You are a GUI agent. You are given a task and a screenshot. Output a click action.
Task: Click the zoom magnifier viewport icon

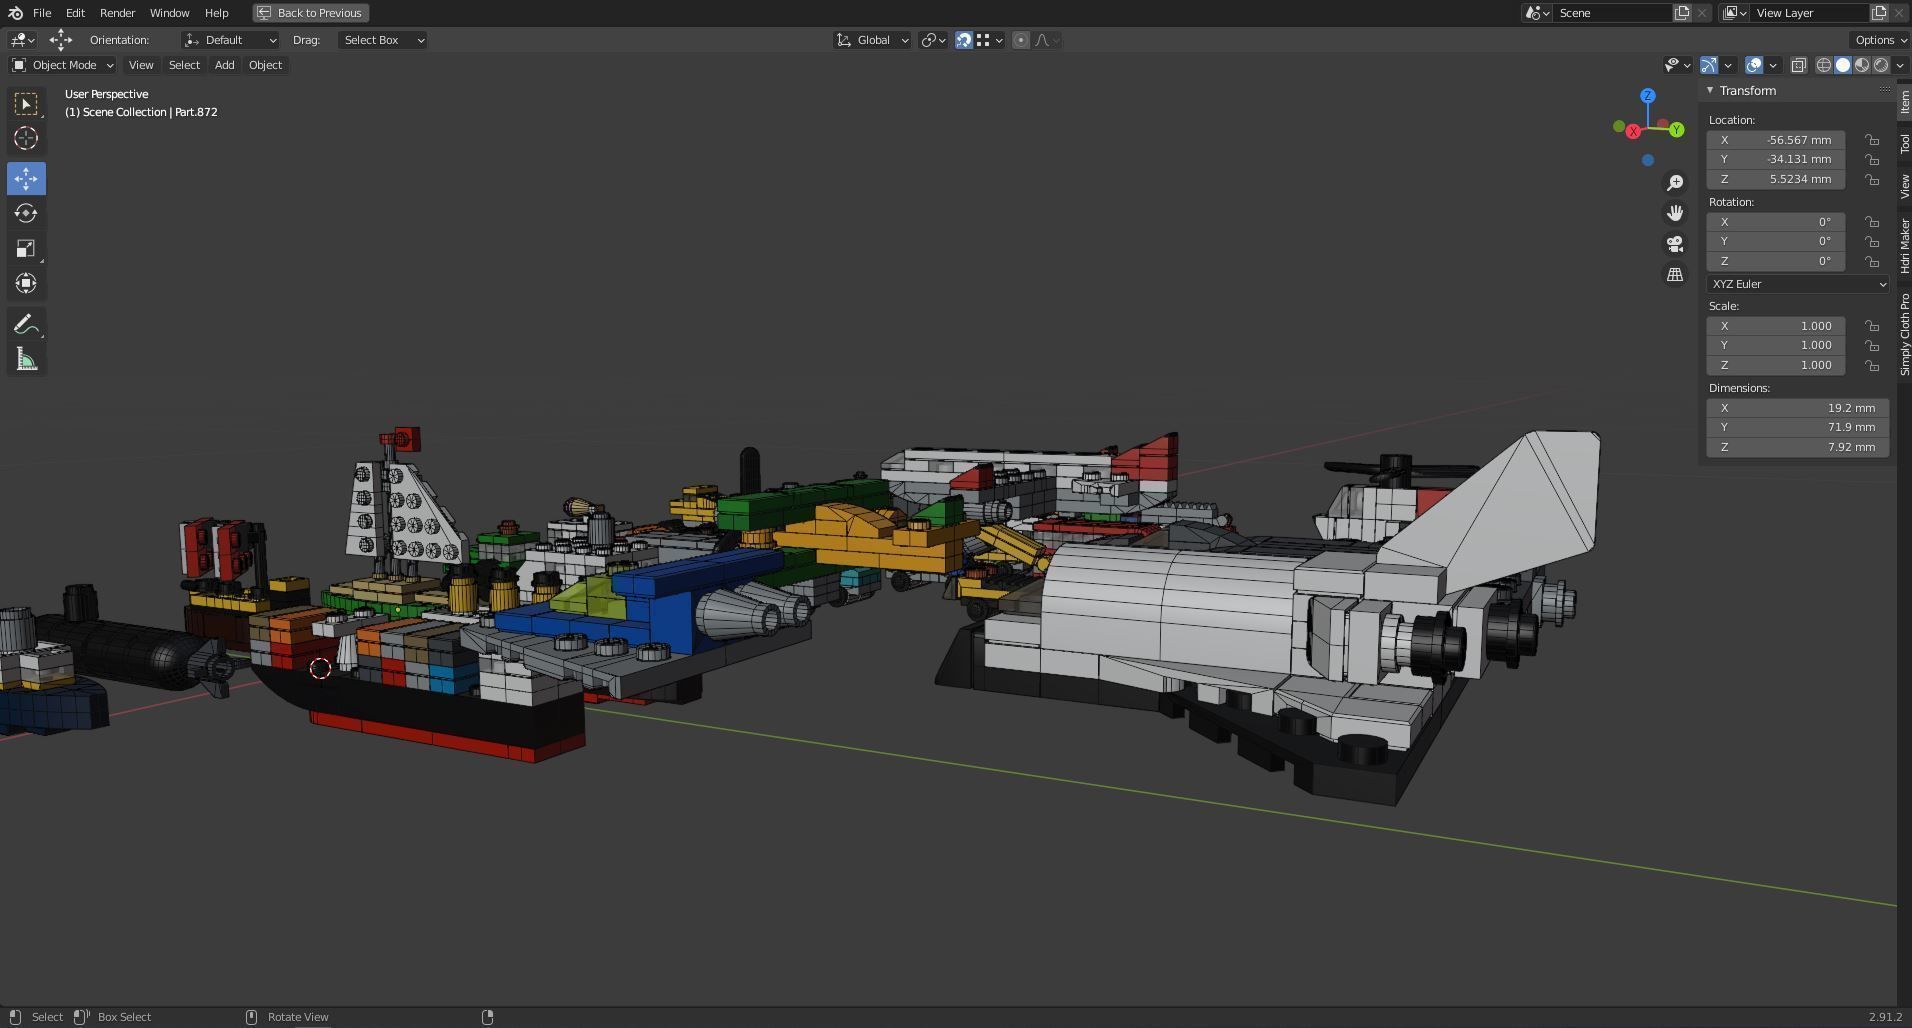pyautogui.click(x=1675, y=183)
